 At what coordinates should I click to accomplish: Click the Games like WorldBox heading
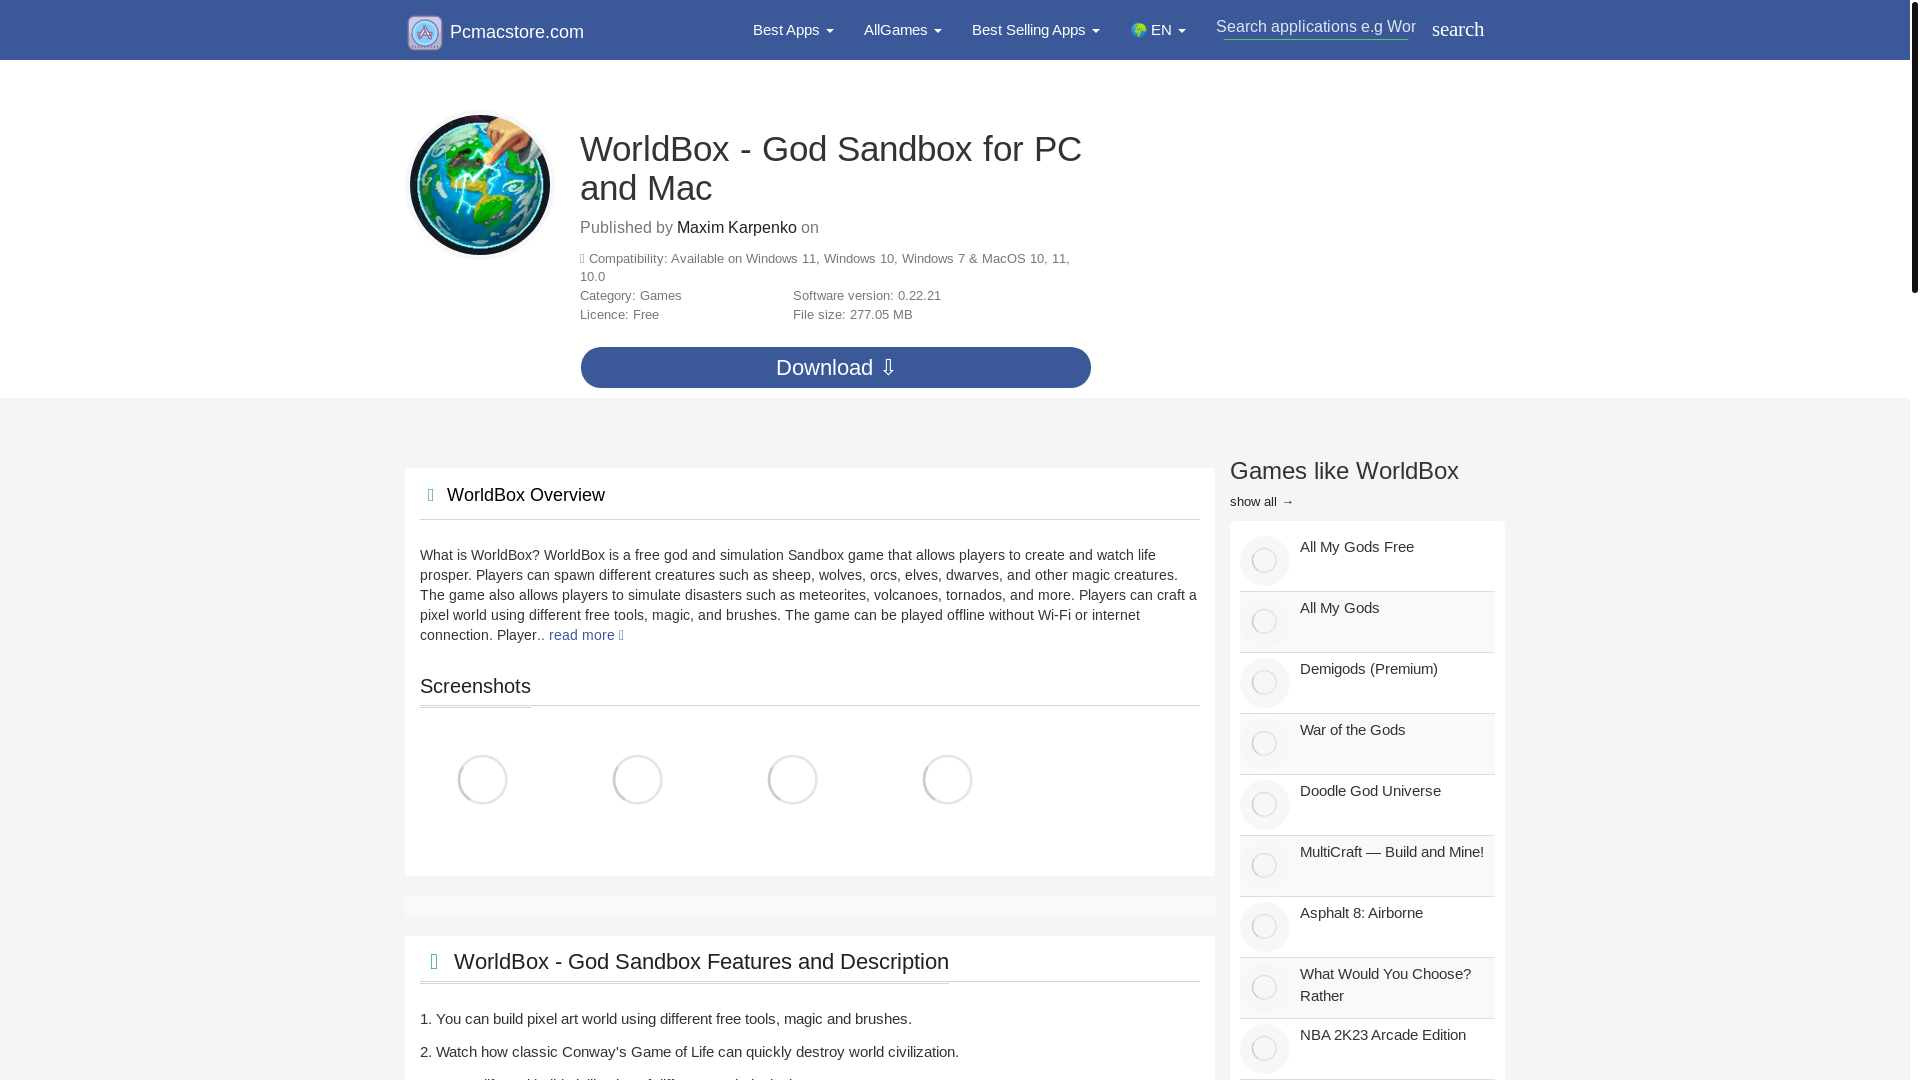coord(1344,470)
